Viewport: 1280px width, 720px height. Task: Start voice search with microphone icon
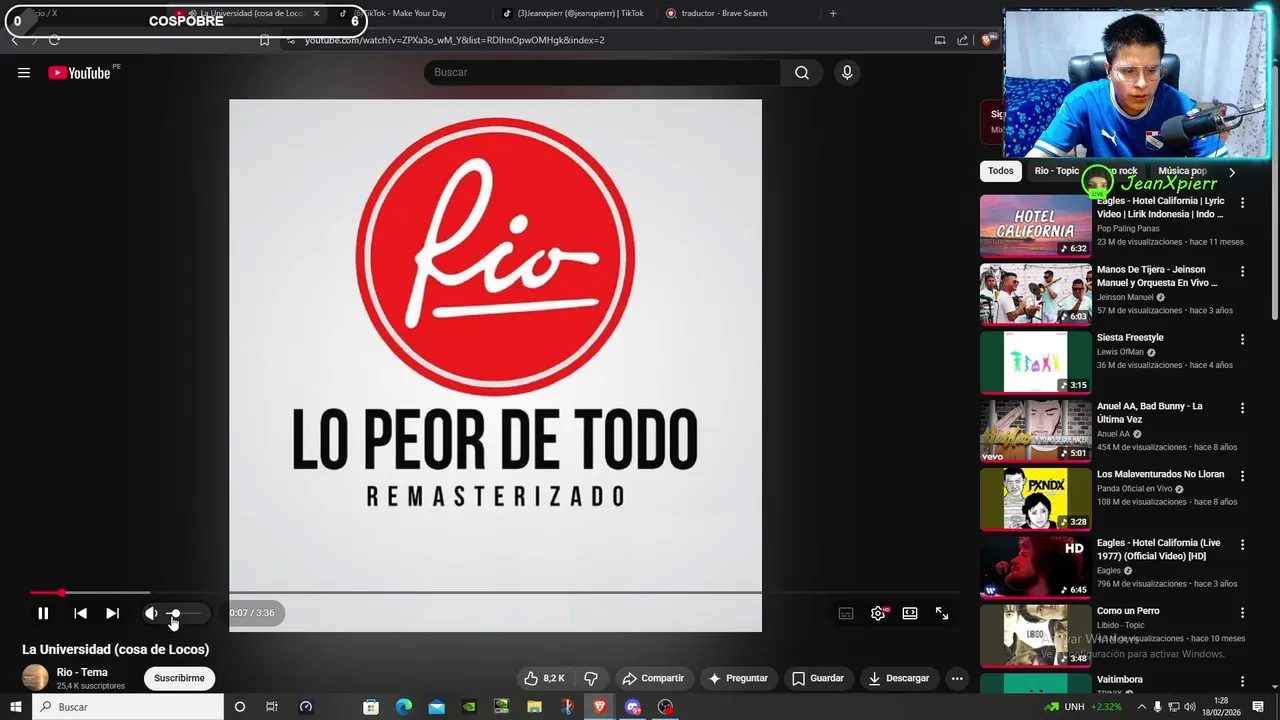click(847, 72)
